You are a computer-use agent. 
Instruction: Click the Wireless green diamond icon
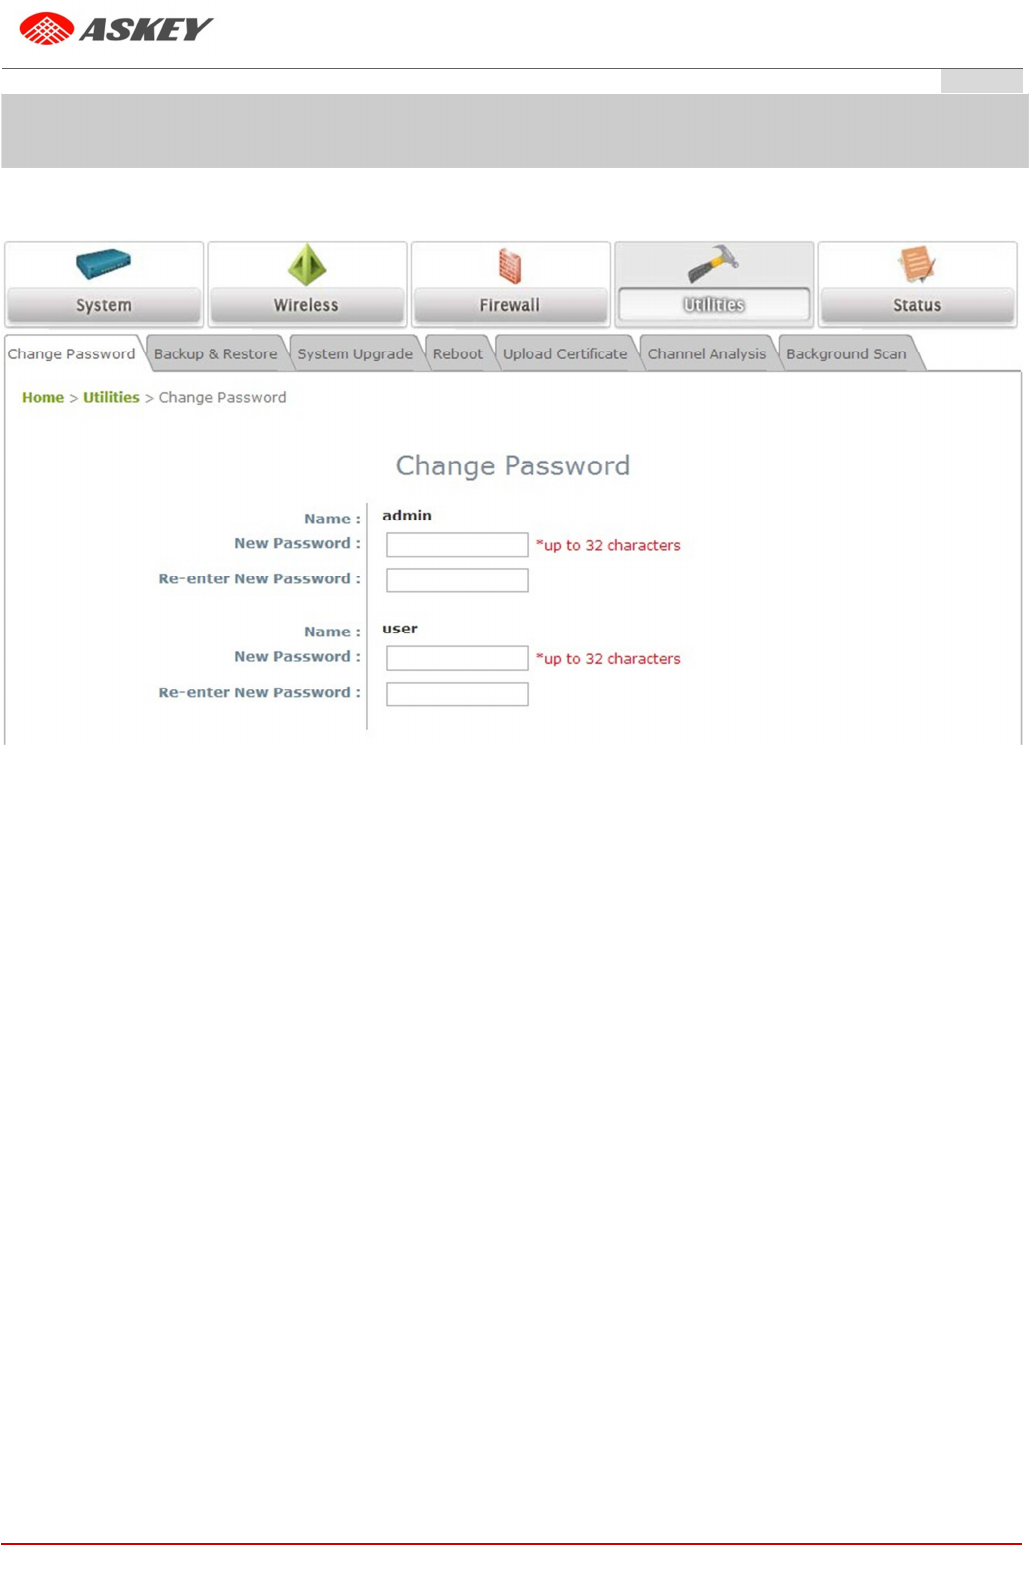pyautogui.click(x=307, y=265)
